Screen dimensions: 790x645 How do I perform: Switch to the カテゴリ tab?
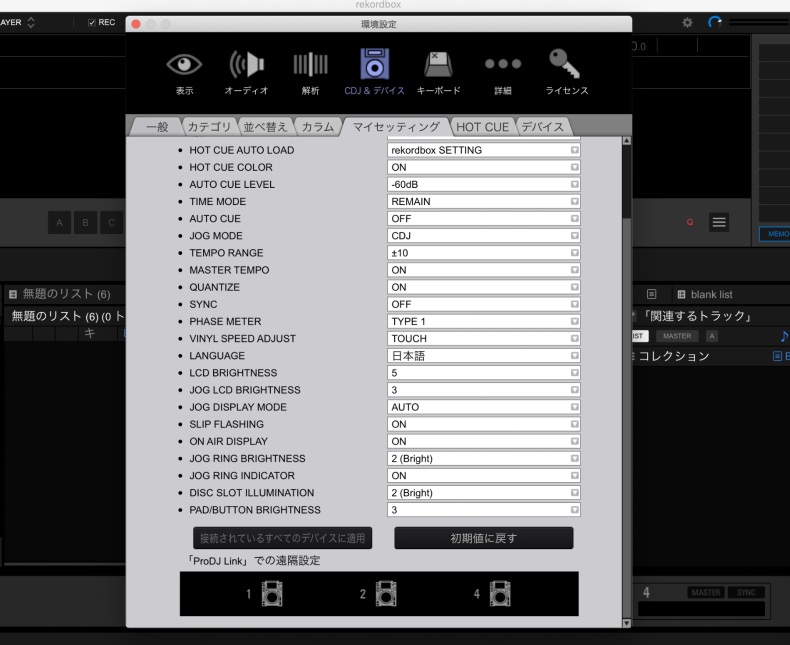point(209,127)
